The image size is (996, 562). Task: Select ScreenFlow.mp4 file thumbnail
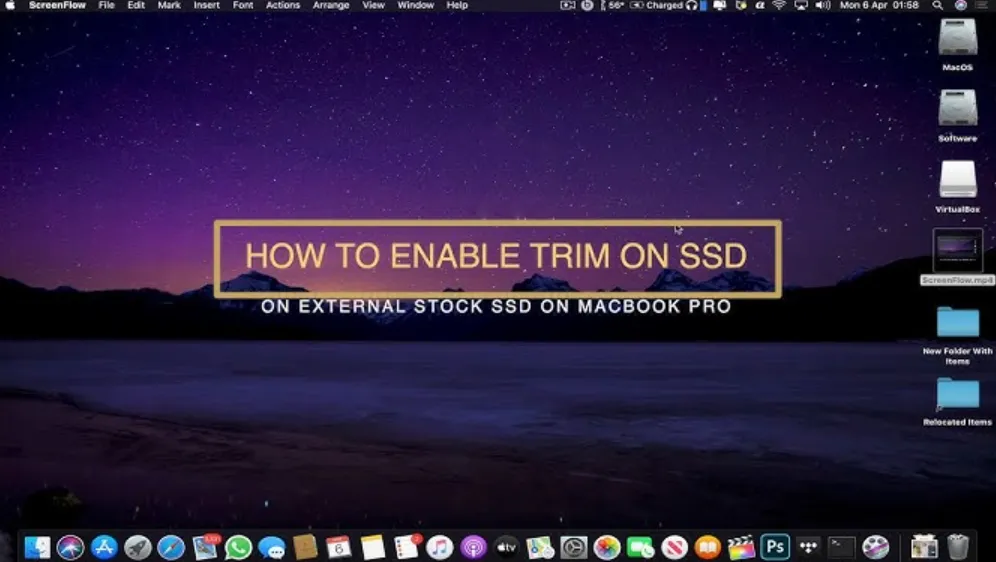(957, 251)
